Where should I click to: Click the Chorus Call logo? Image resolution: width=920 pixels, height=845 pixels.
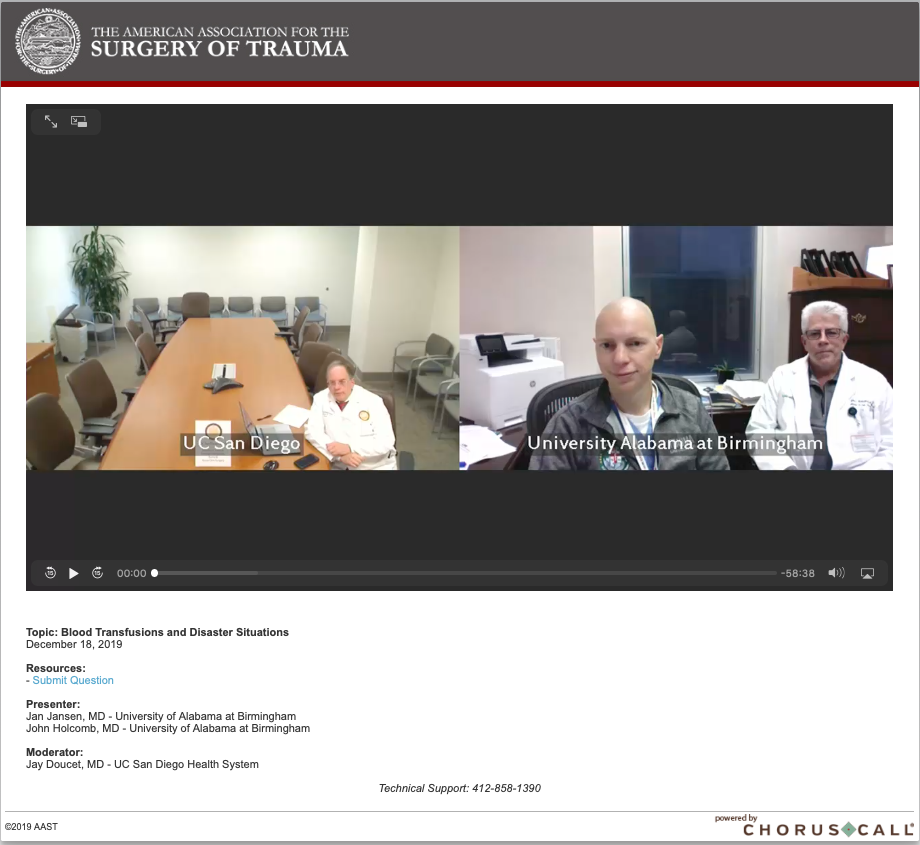pos(828,829)
